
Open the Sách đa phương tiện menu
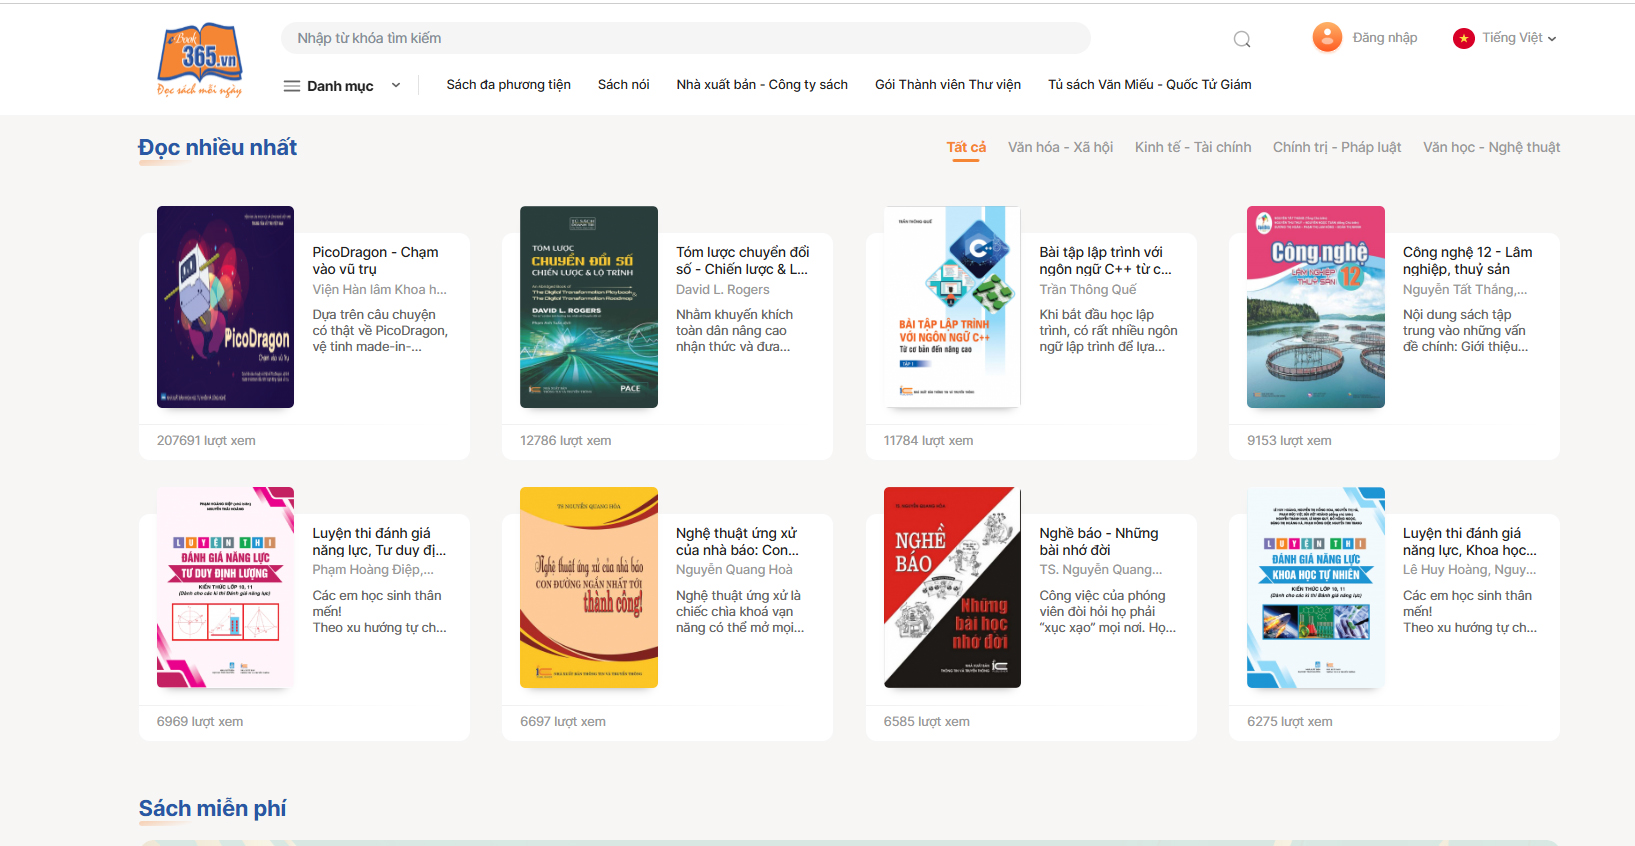click(x=508, y=85)
